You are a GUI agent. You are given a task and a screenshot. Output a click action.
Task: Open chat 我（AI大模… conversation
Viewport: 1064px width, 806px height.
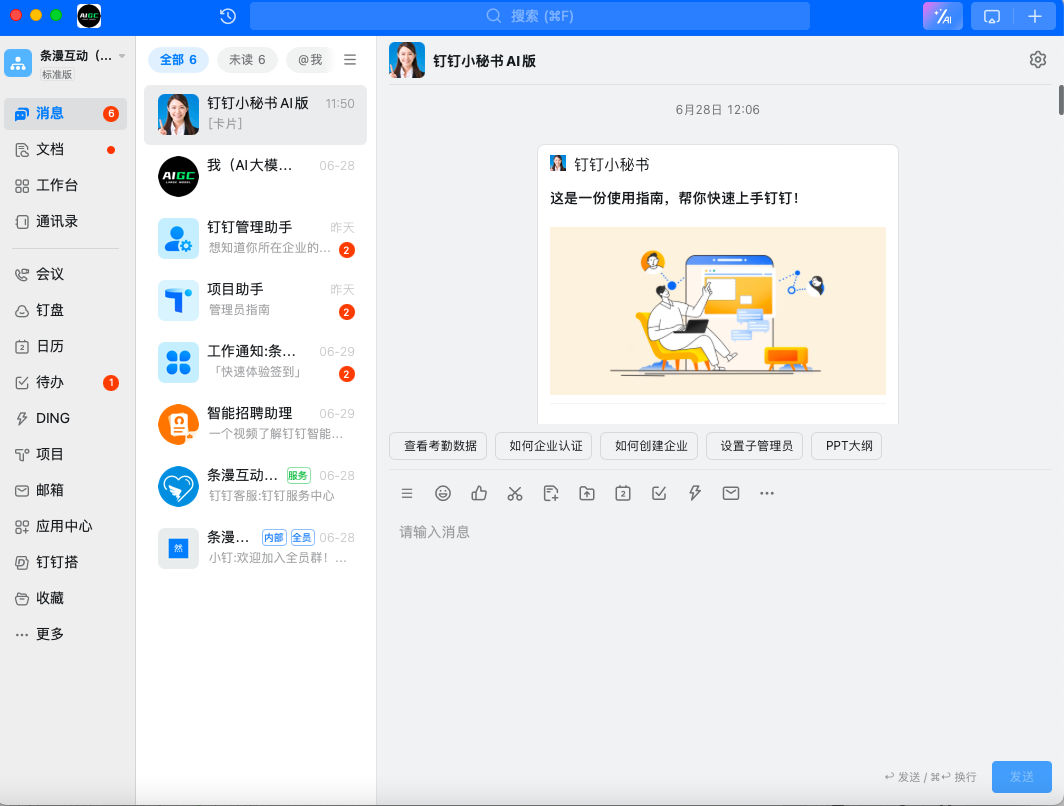pyautogui.click(x=255, y=176)
